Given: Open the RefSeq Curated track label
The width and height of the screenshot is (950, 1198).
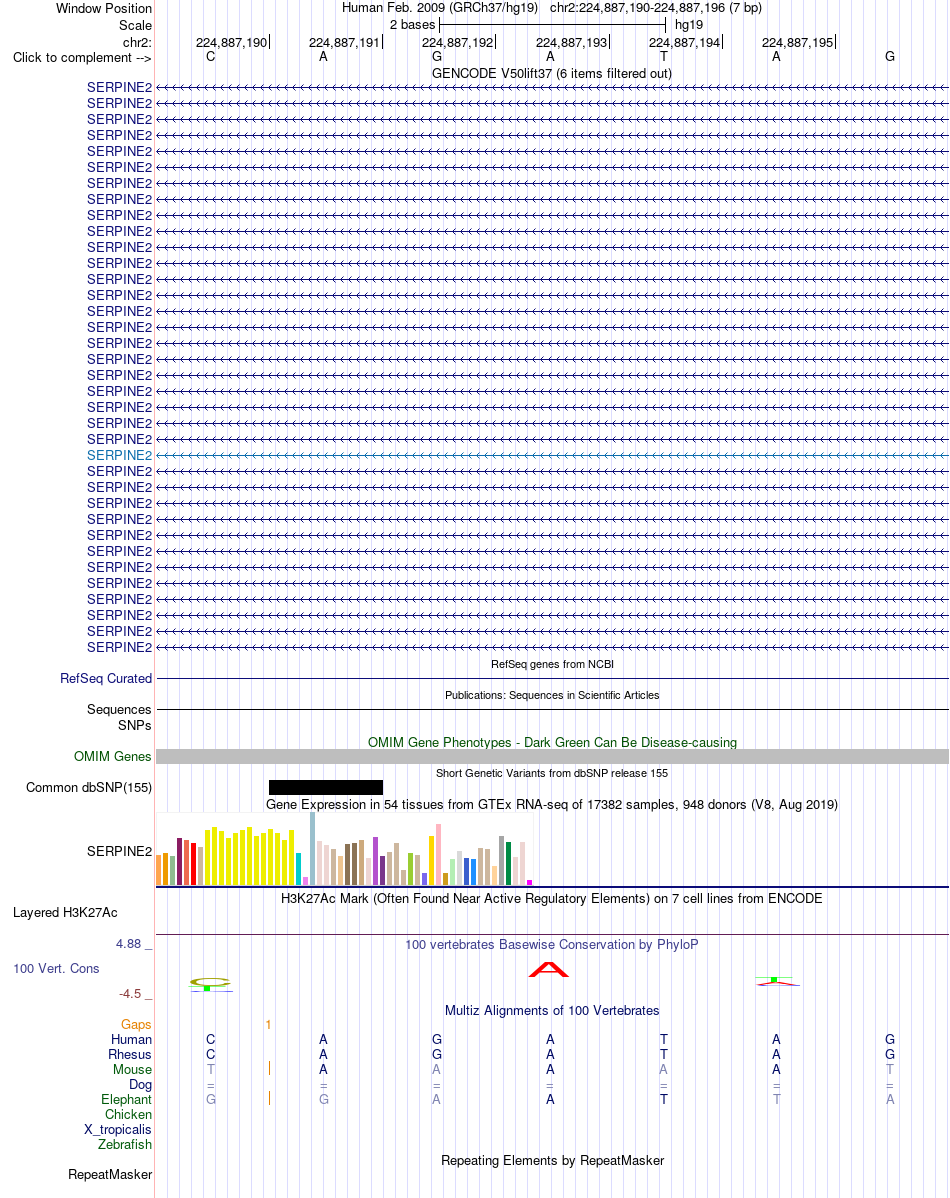Looking at the screenshot, I should click(x=106, y=678).
